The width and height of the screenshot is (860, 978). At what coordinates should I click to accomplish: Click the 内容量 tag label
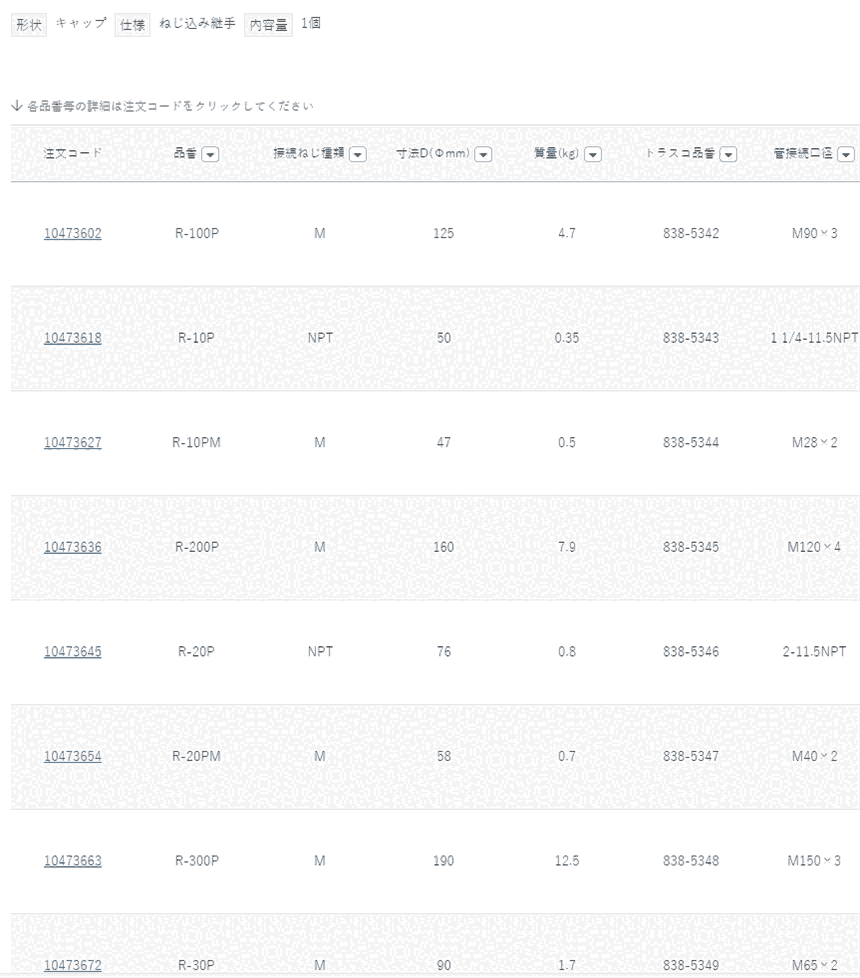268,25
